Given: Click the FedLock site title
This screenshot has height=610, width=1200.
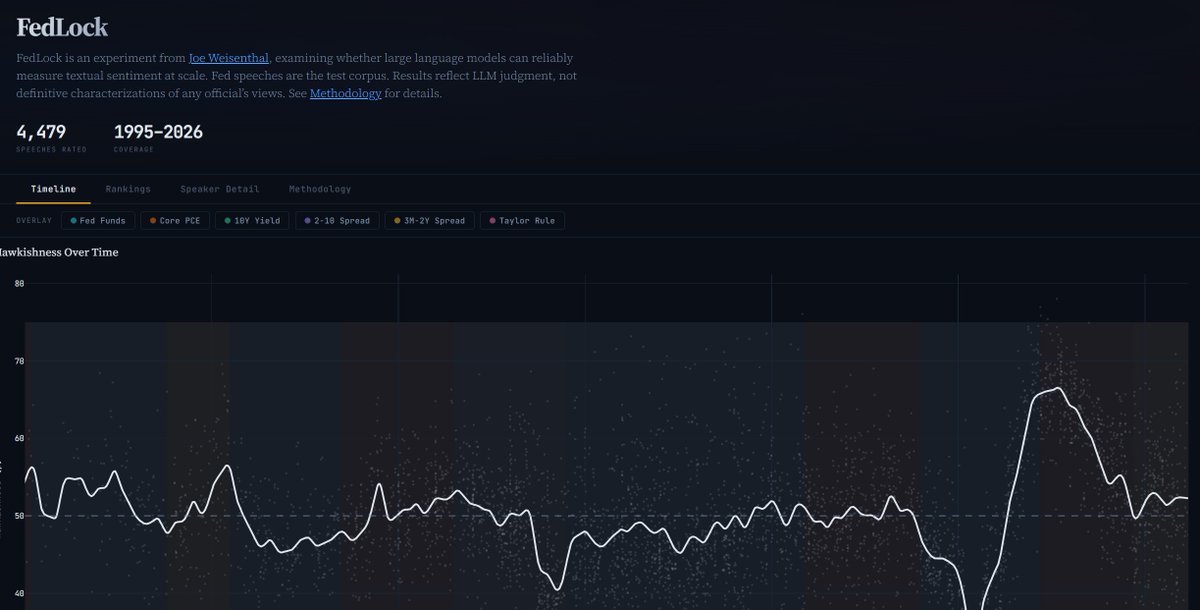Looking at the screenshot, I should (62, 27).
